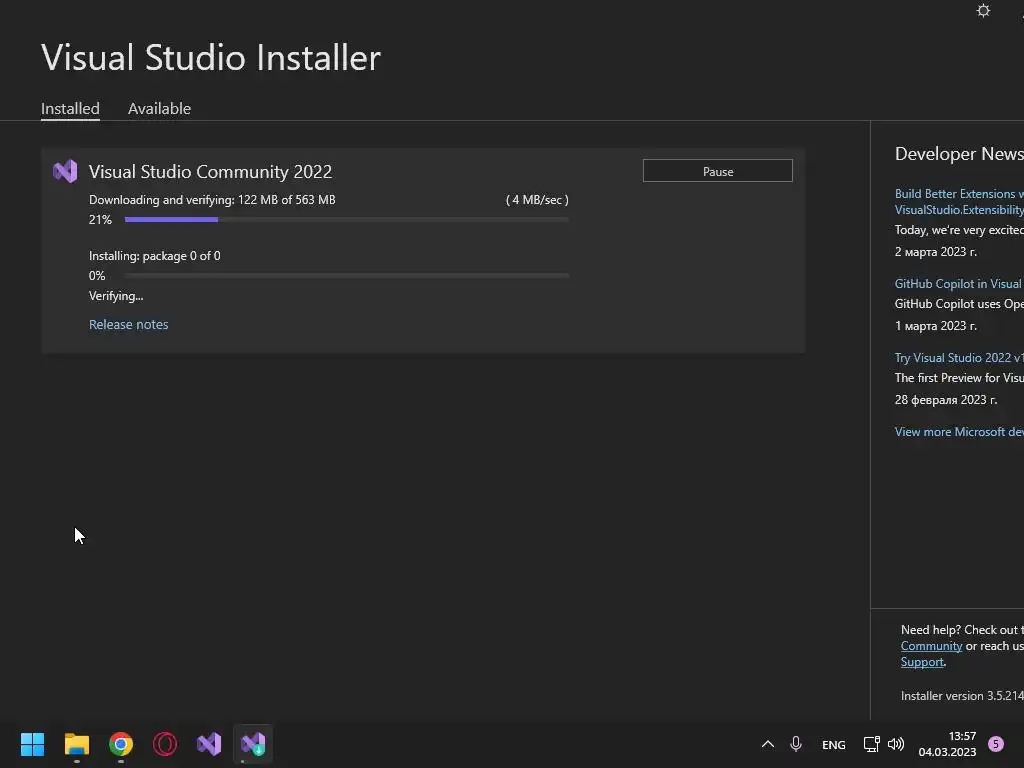Click the '28 февраля 2023 г.' date
Screen dimensions: 1024x768
click(x=946, y=399)
